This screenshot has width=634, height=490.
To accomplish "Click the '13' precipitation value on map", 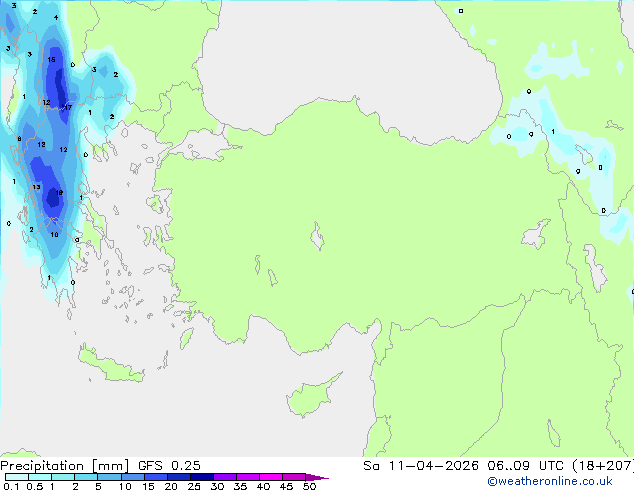I will [x=36, y=187].
